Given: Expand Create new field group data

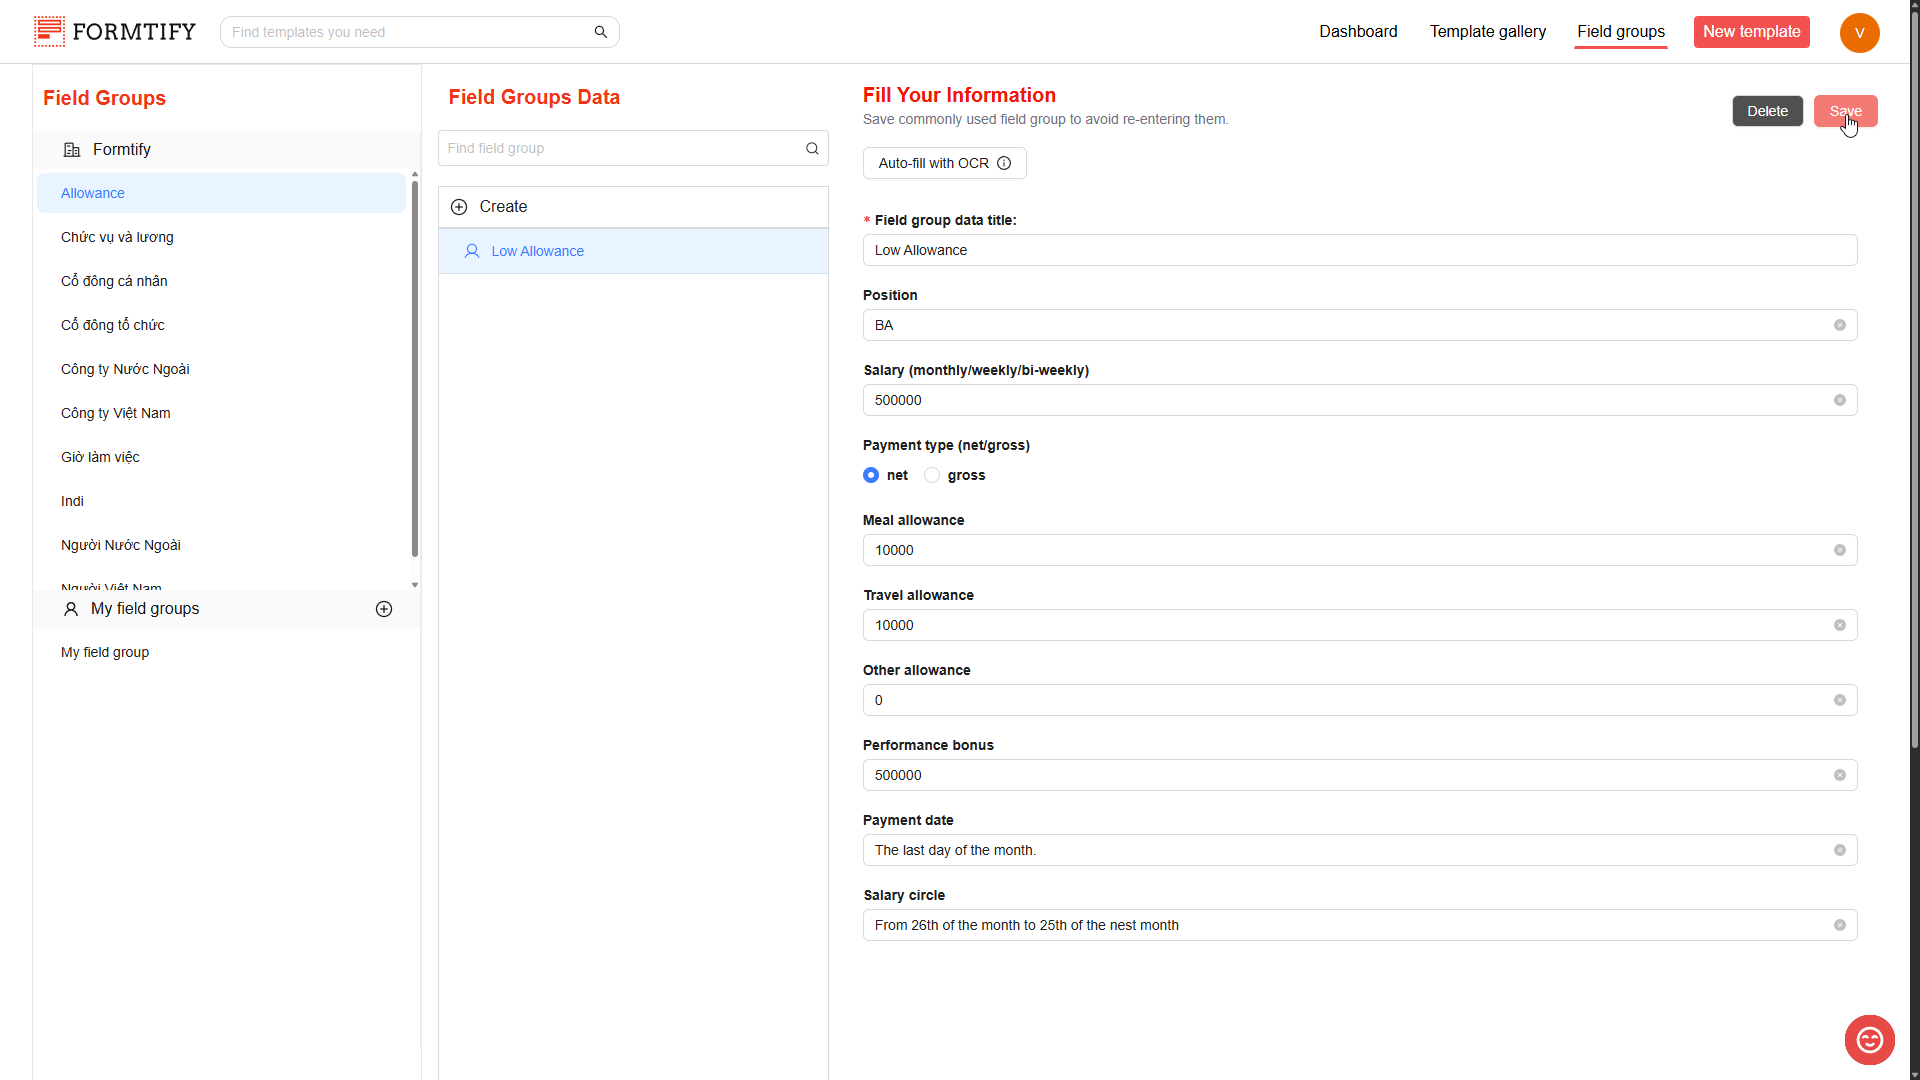Looking at the screenshot, I should pyautogui.click(x=503, y=207).
